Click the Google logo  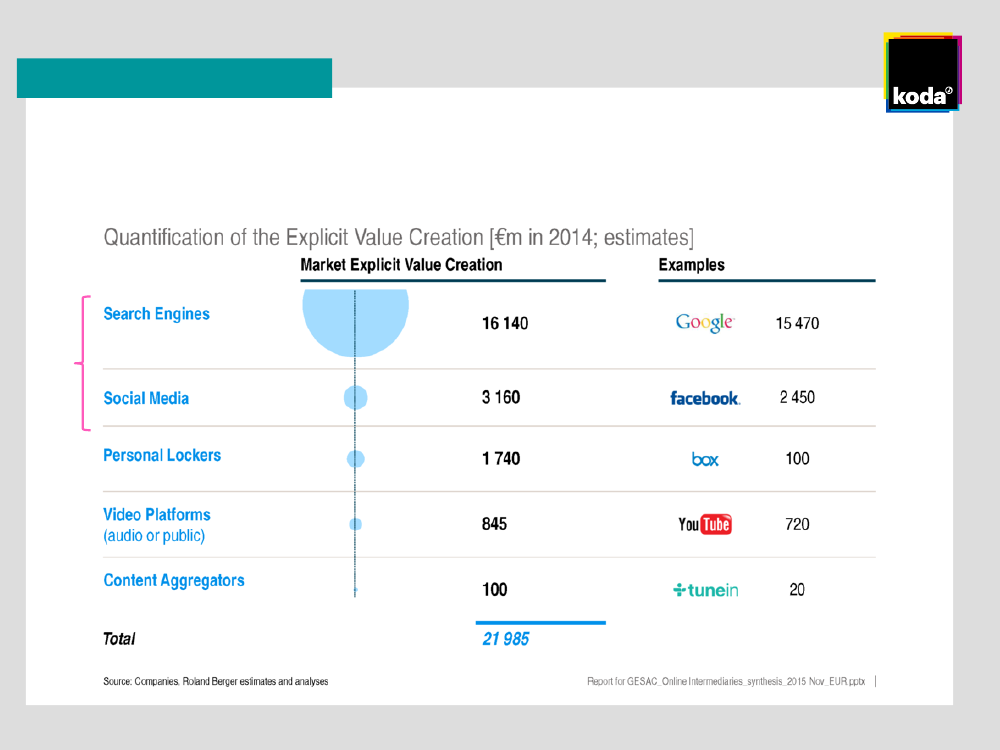(705, 323)
